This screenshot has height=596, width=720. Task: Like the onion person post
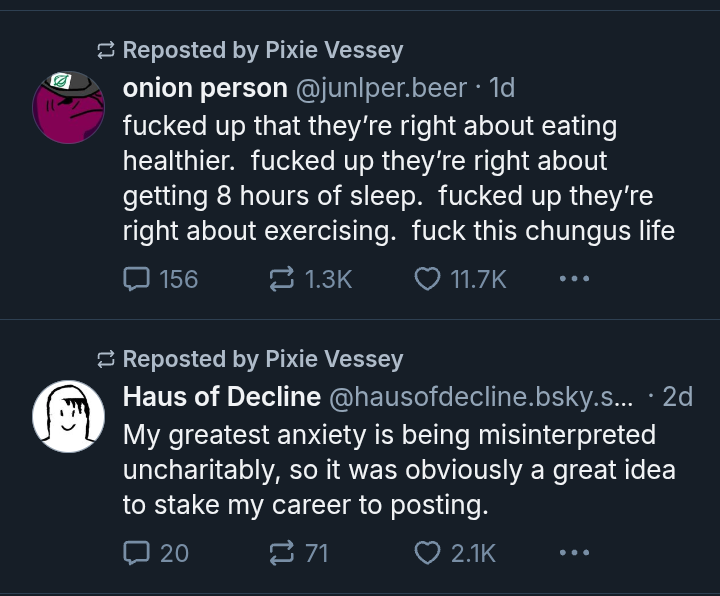(x=460, y=279)
